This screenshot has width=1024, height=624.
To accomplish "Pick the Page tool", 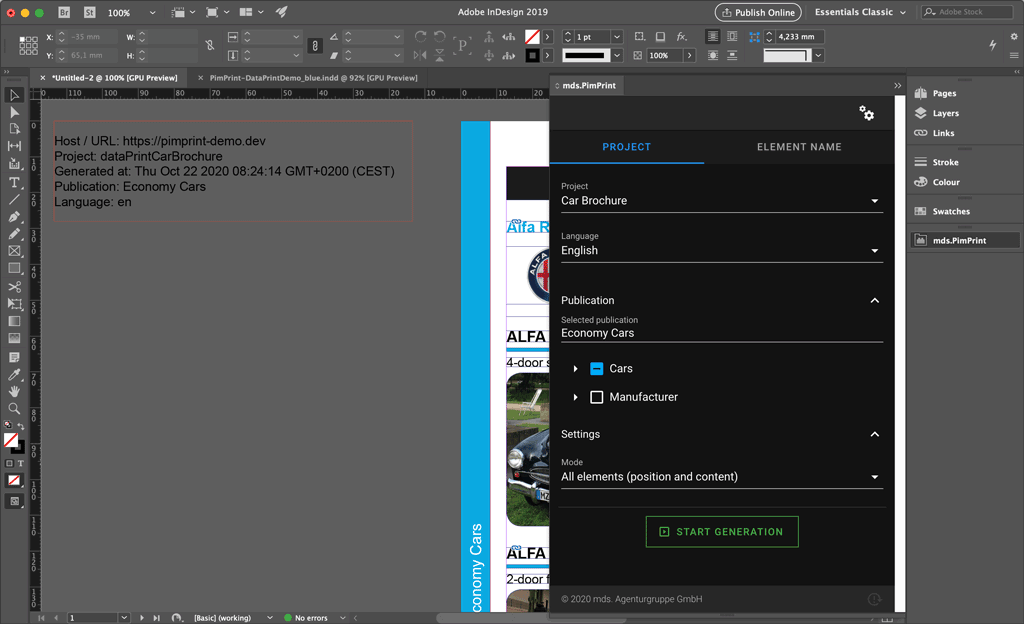I will pos(14,129).
